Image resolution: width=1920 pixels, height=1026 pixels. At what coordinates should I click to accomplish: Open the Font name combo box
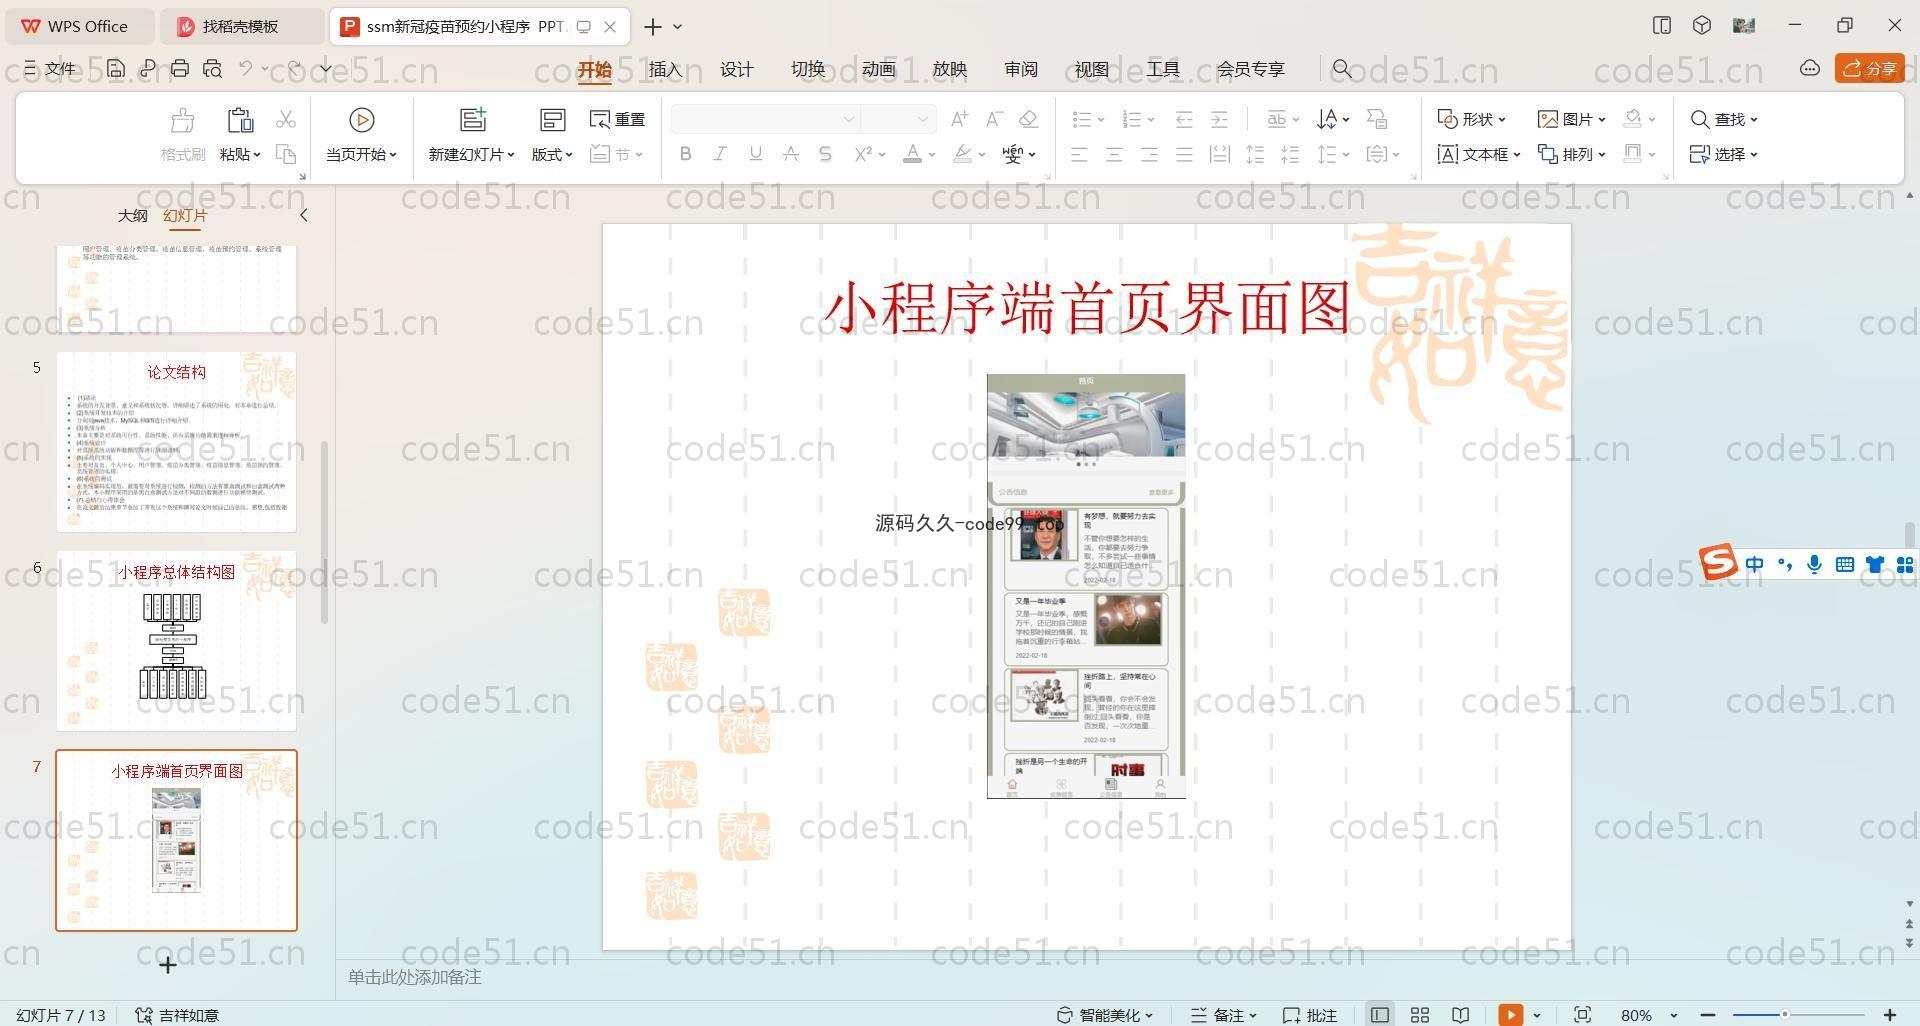coord(766,119)
